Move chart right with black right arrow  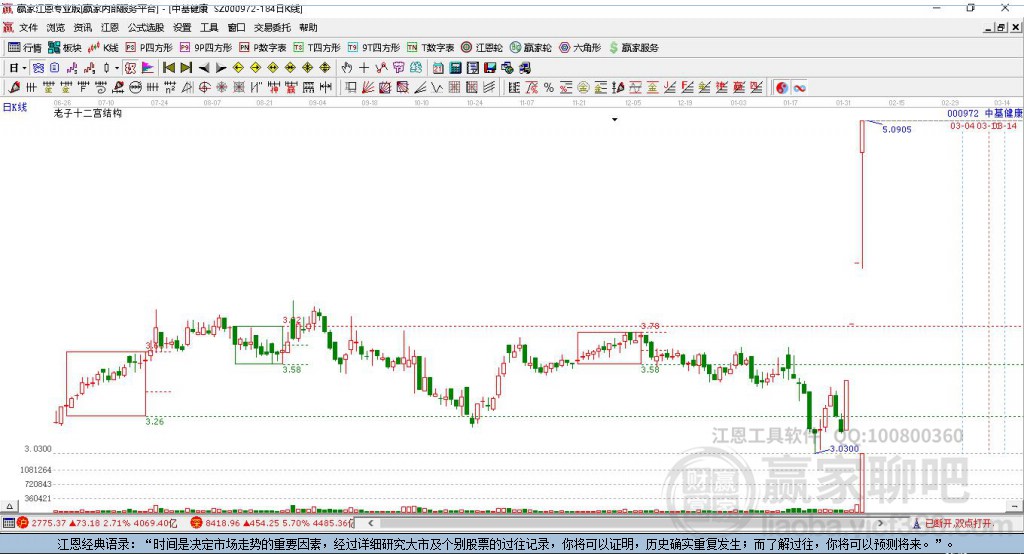221,68
